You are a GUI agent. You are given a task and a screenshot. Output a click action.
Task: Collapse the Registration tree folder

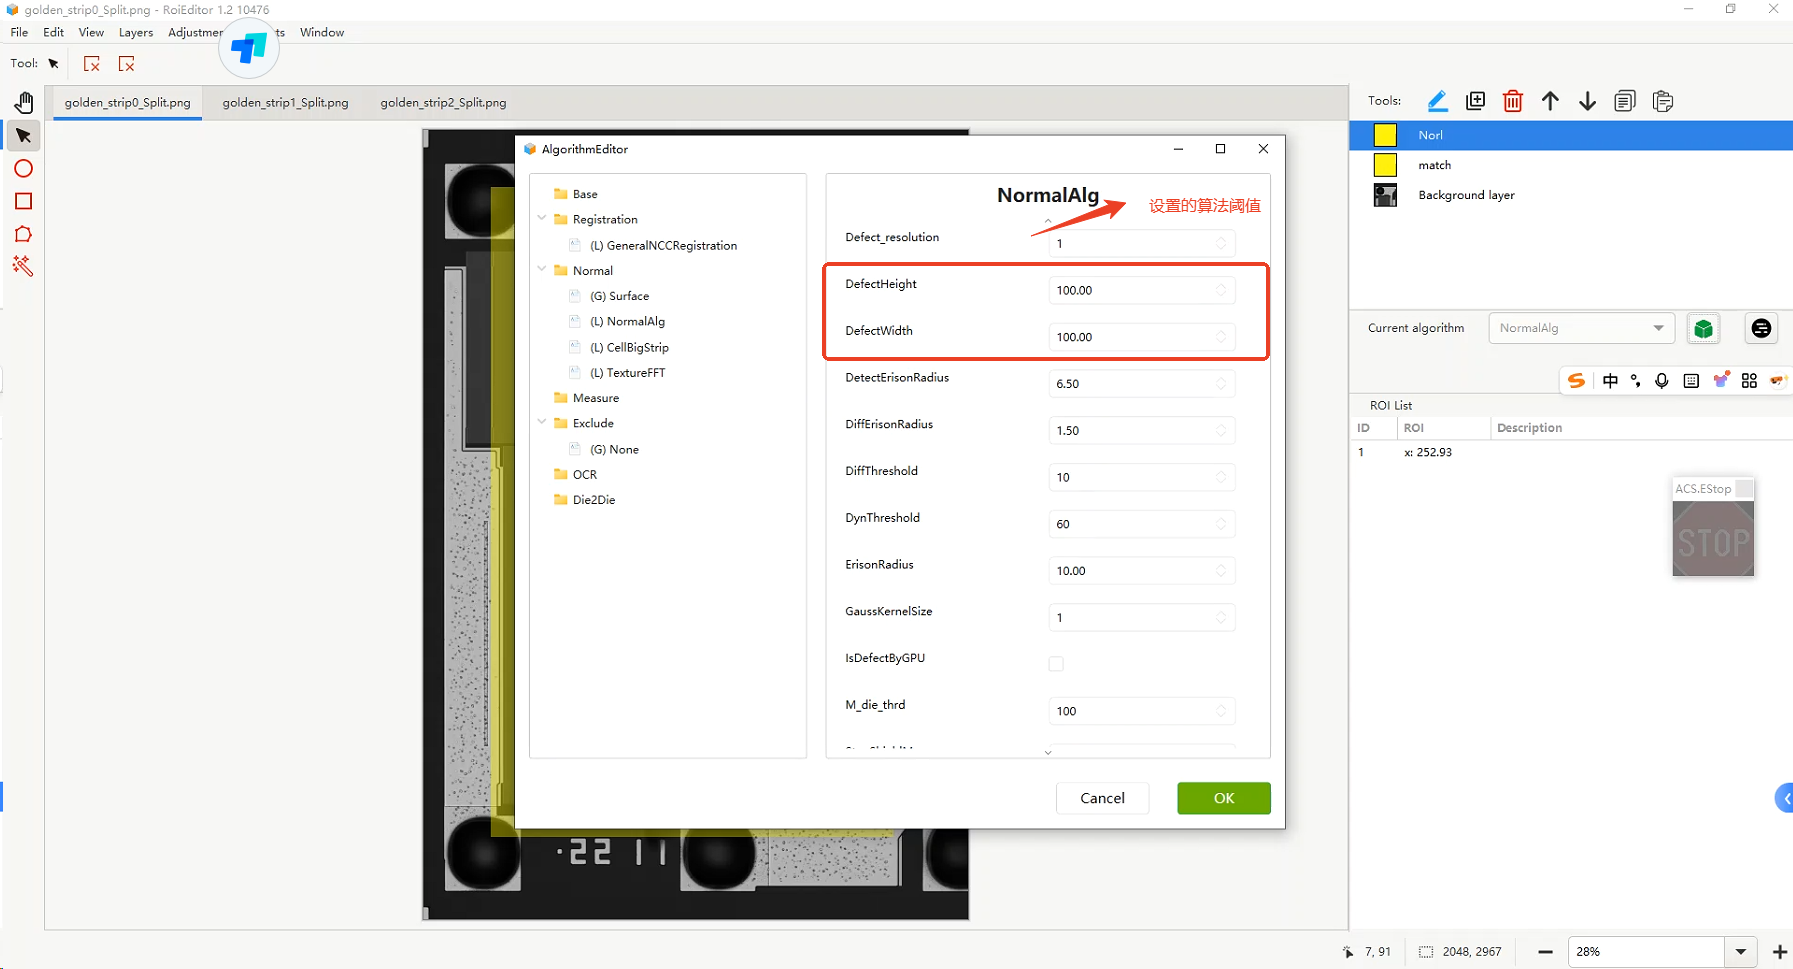click(x=542, y=219)
